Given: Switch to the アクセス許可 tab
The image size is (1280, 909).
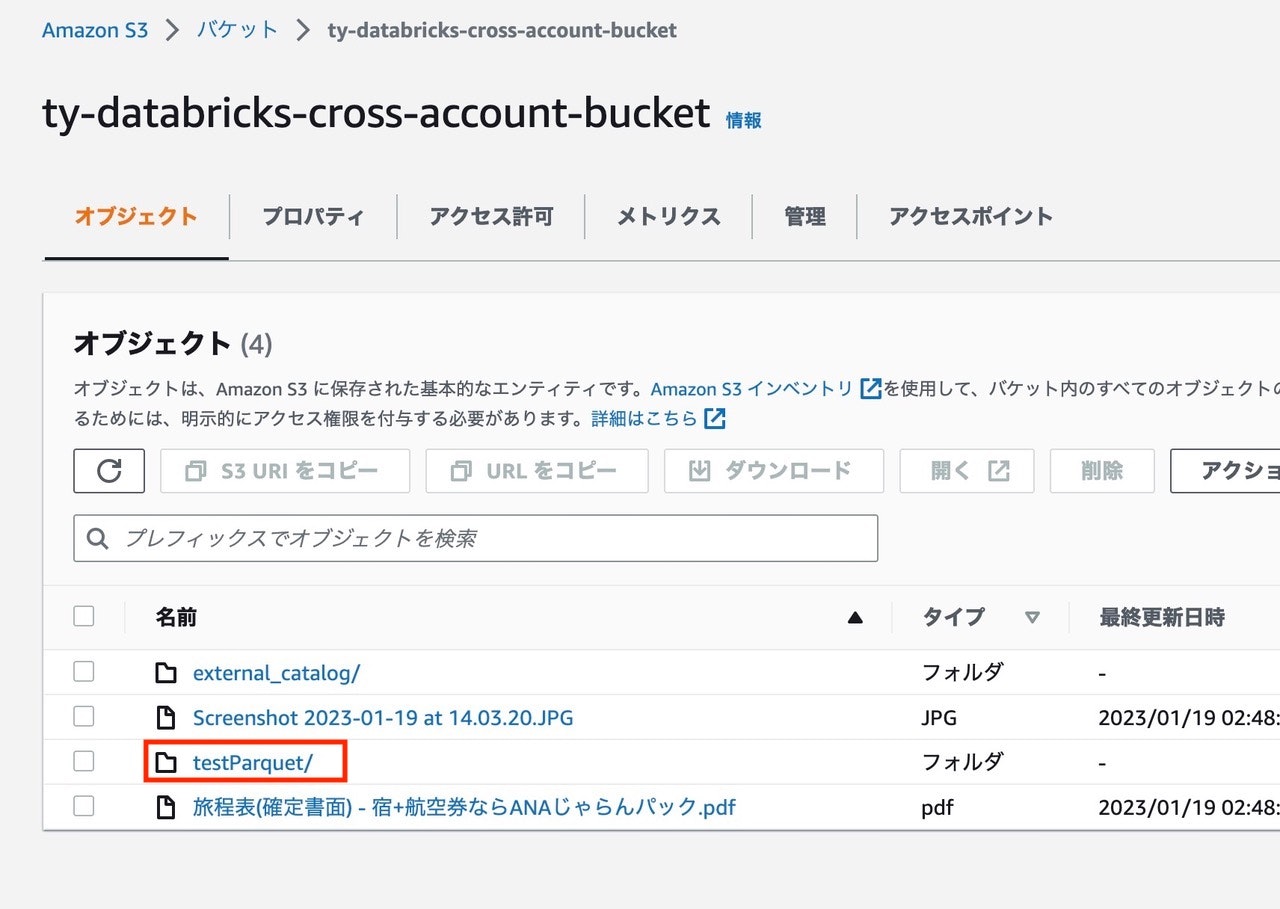Looking at the screenshot, I should point(490,216).
